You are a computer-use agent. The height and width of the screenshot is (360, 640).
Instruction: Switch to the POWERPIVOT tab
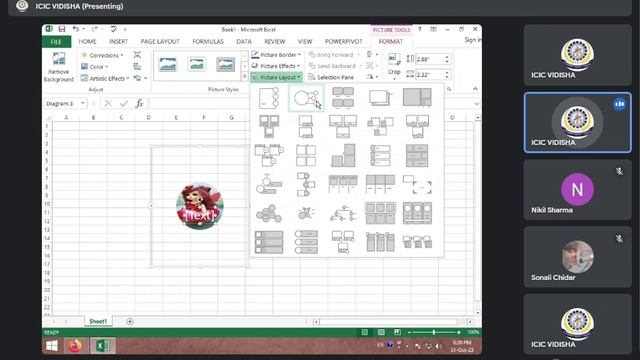click(343, 42)
